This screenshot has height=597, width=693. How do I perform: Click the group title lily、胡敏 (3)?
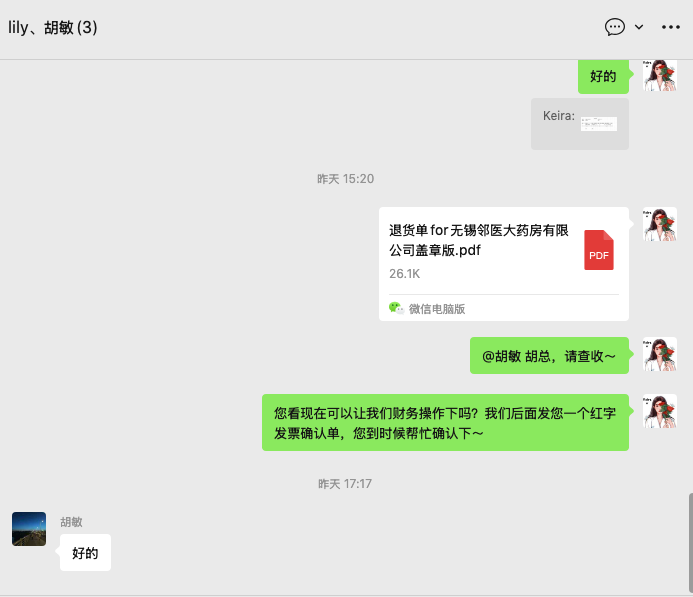[53, 27]
